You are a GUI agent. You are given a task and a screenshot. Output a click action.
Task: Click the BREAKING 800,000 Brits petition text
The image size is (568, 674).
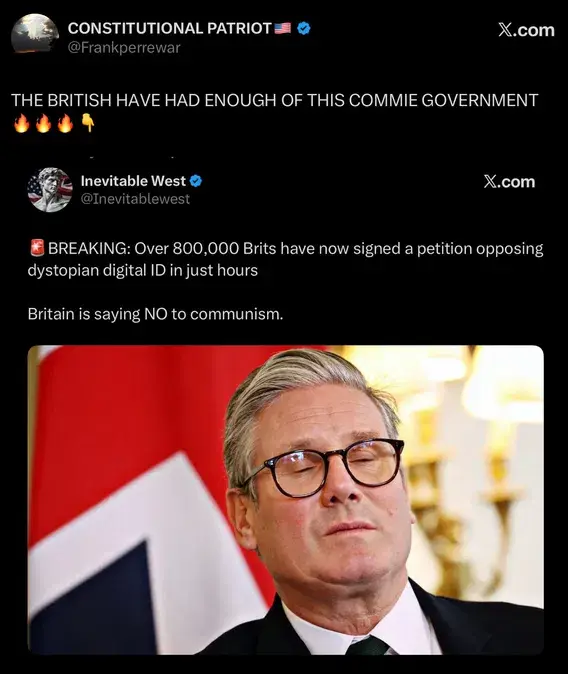[286, 259]
